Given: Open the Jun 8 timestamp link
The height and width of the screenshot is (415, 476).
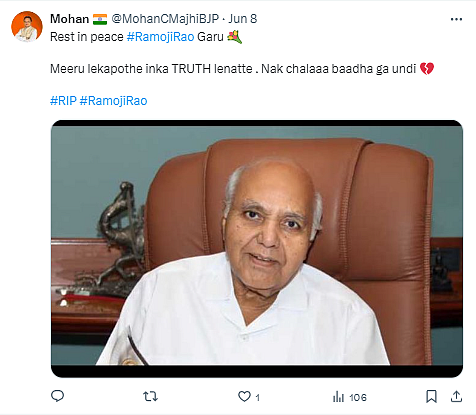Looking at the screenshot, I should pyautogui.click(x=242, y=19).
